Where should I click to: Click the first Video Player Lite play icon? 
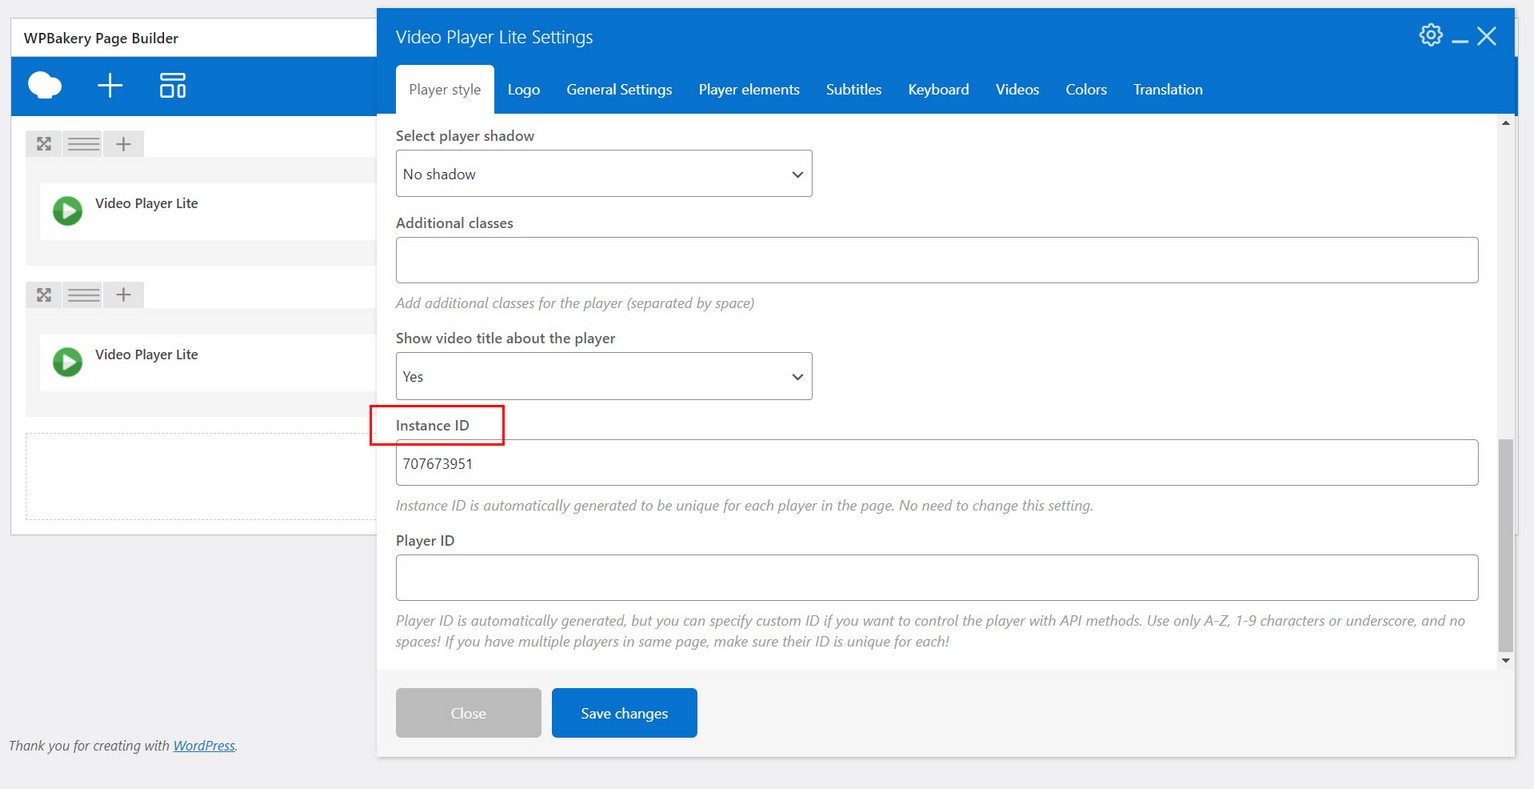[67, 211]
